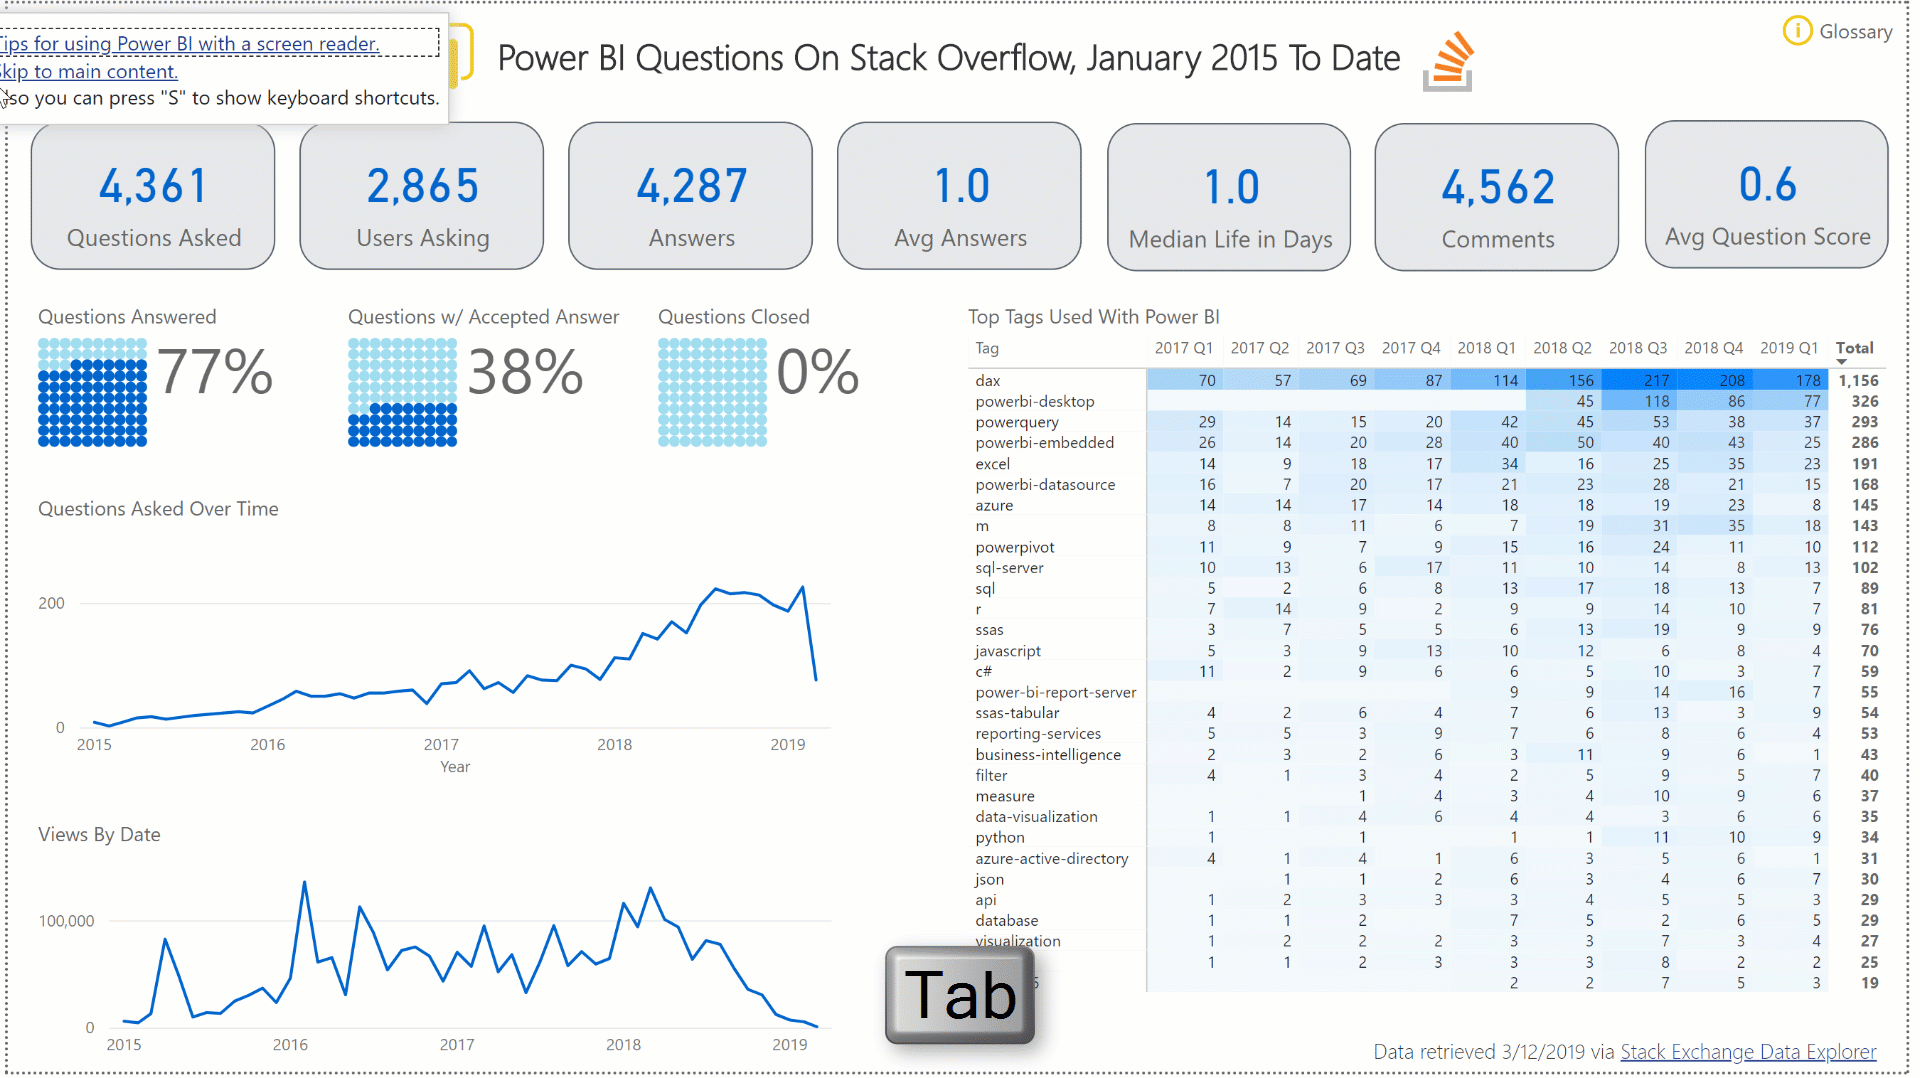Viewport: 1920px width, 1078px height.
Task: Activate the 'Skip to main content' link
Action: coord(88,71)
